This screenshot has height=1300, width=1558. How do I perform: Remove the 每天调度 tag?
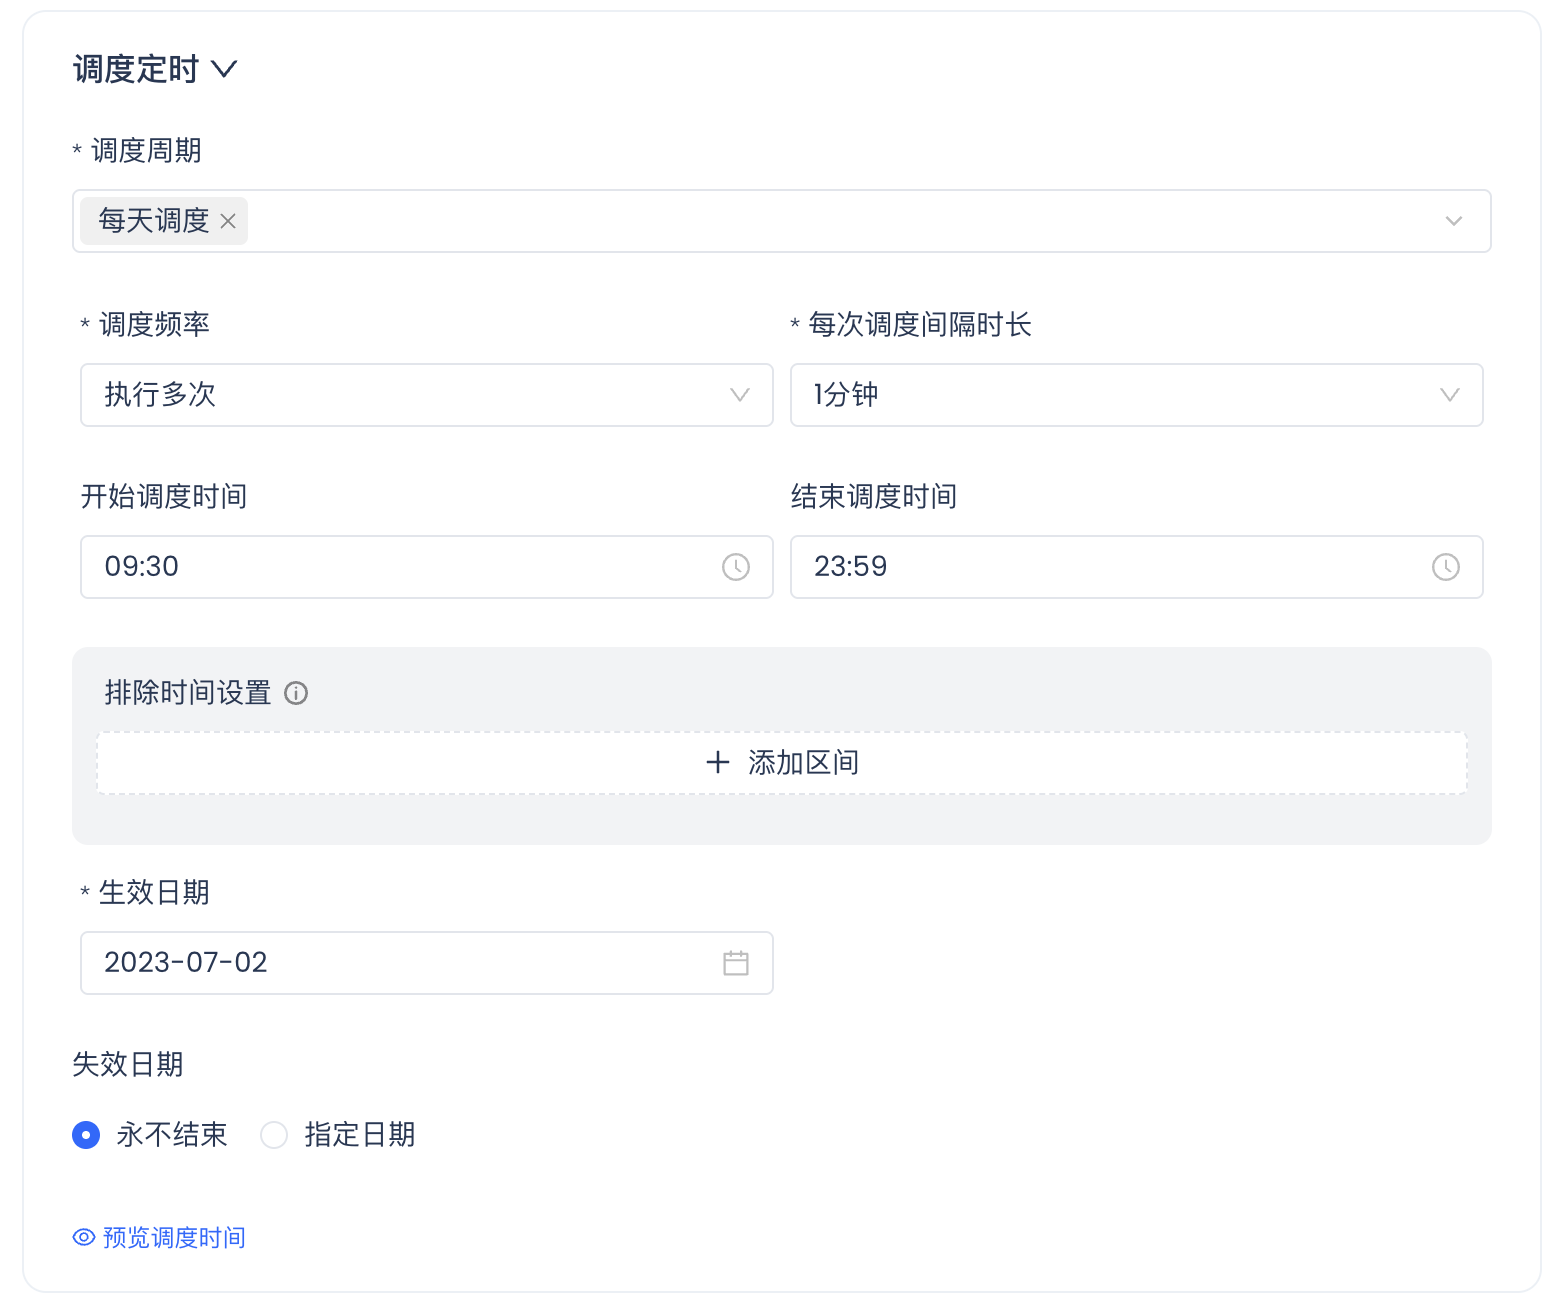tap(228, 221)
